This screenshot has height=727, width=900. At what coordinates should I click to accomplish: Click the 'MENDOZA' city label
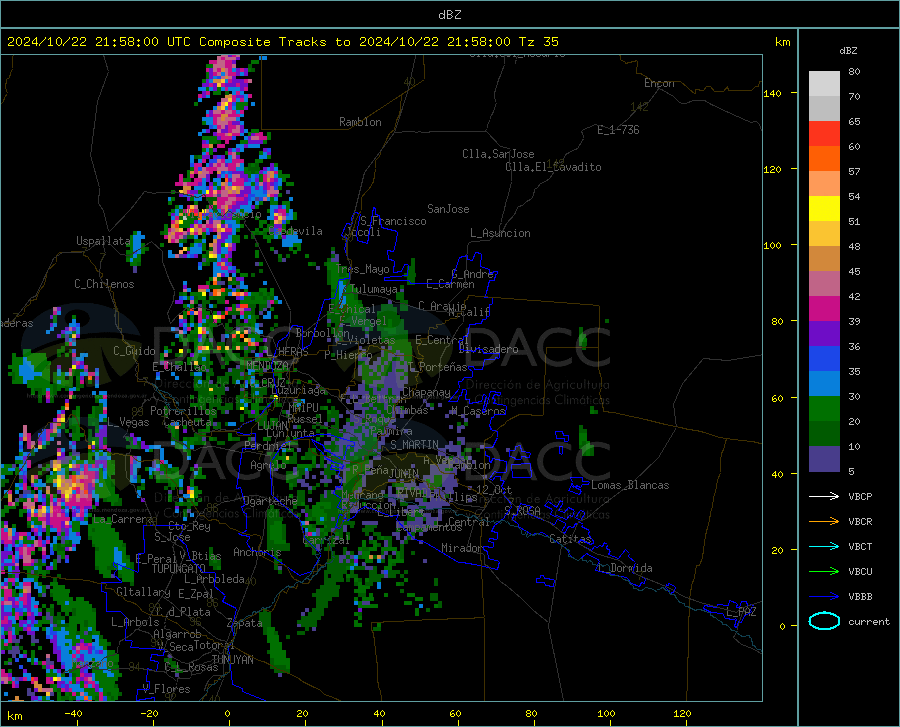tap(267, 365)
